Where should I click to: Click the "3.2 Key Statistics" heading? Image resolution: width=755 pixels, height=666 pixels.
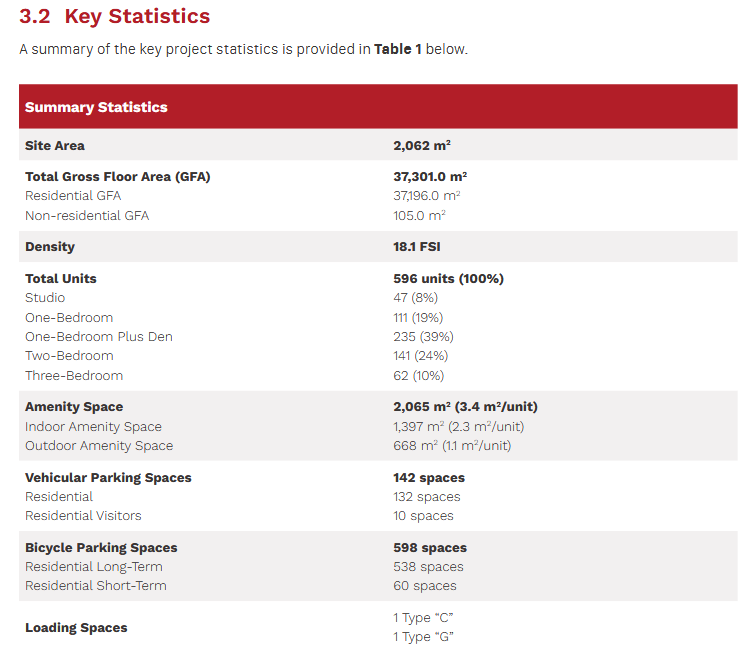click(115, 17)
